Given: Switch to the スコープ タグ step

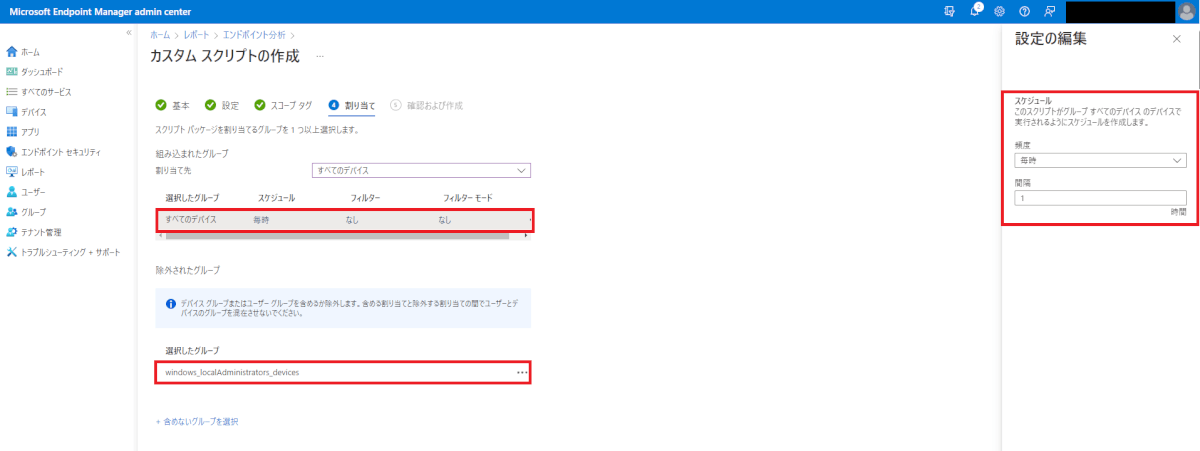Looking at the screenshot, I should [x=284, y=105].
